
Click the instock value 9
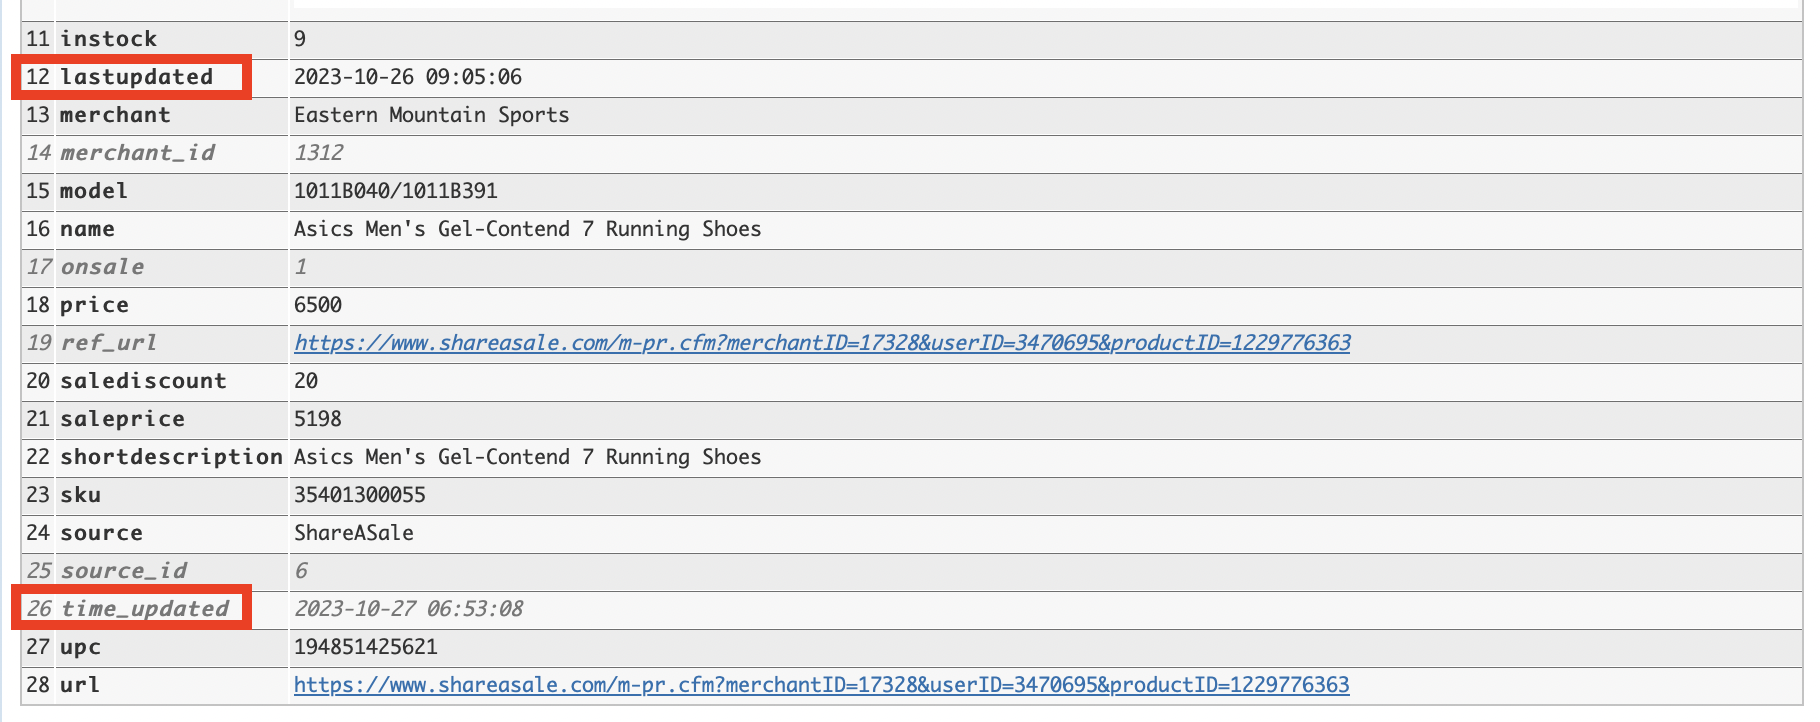tap(300, 39)
